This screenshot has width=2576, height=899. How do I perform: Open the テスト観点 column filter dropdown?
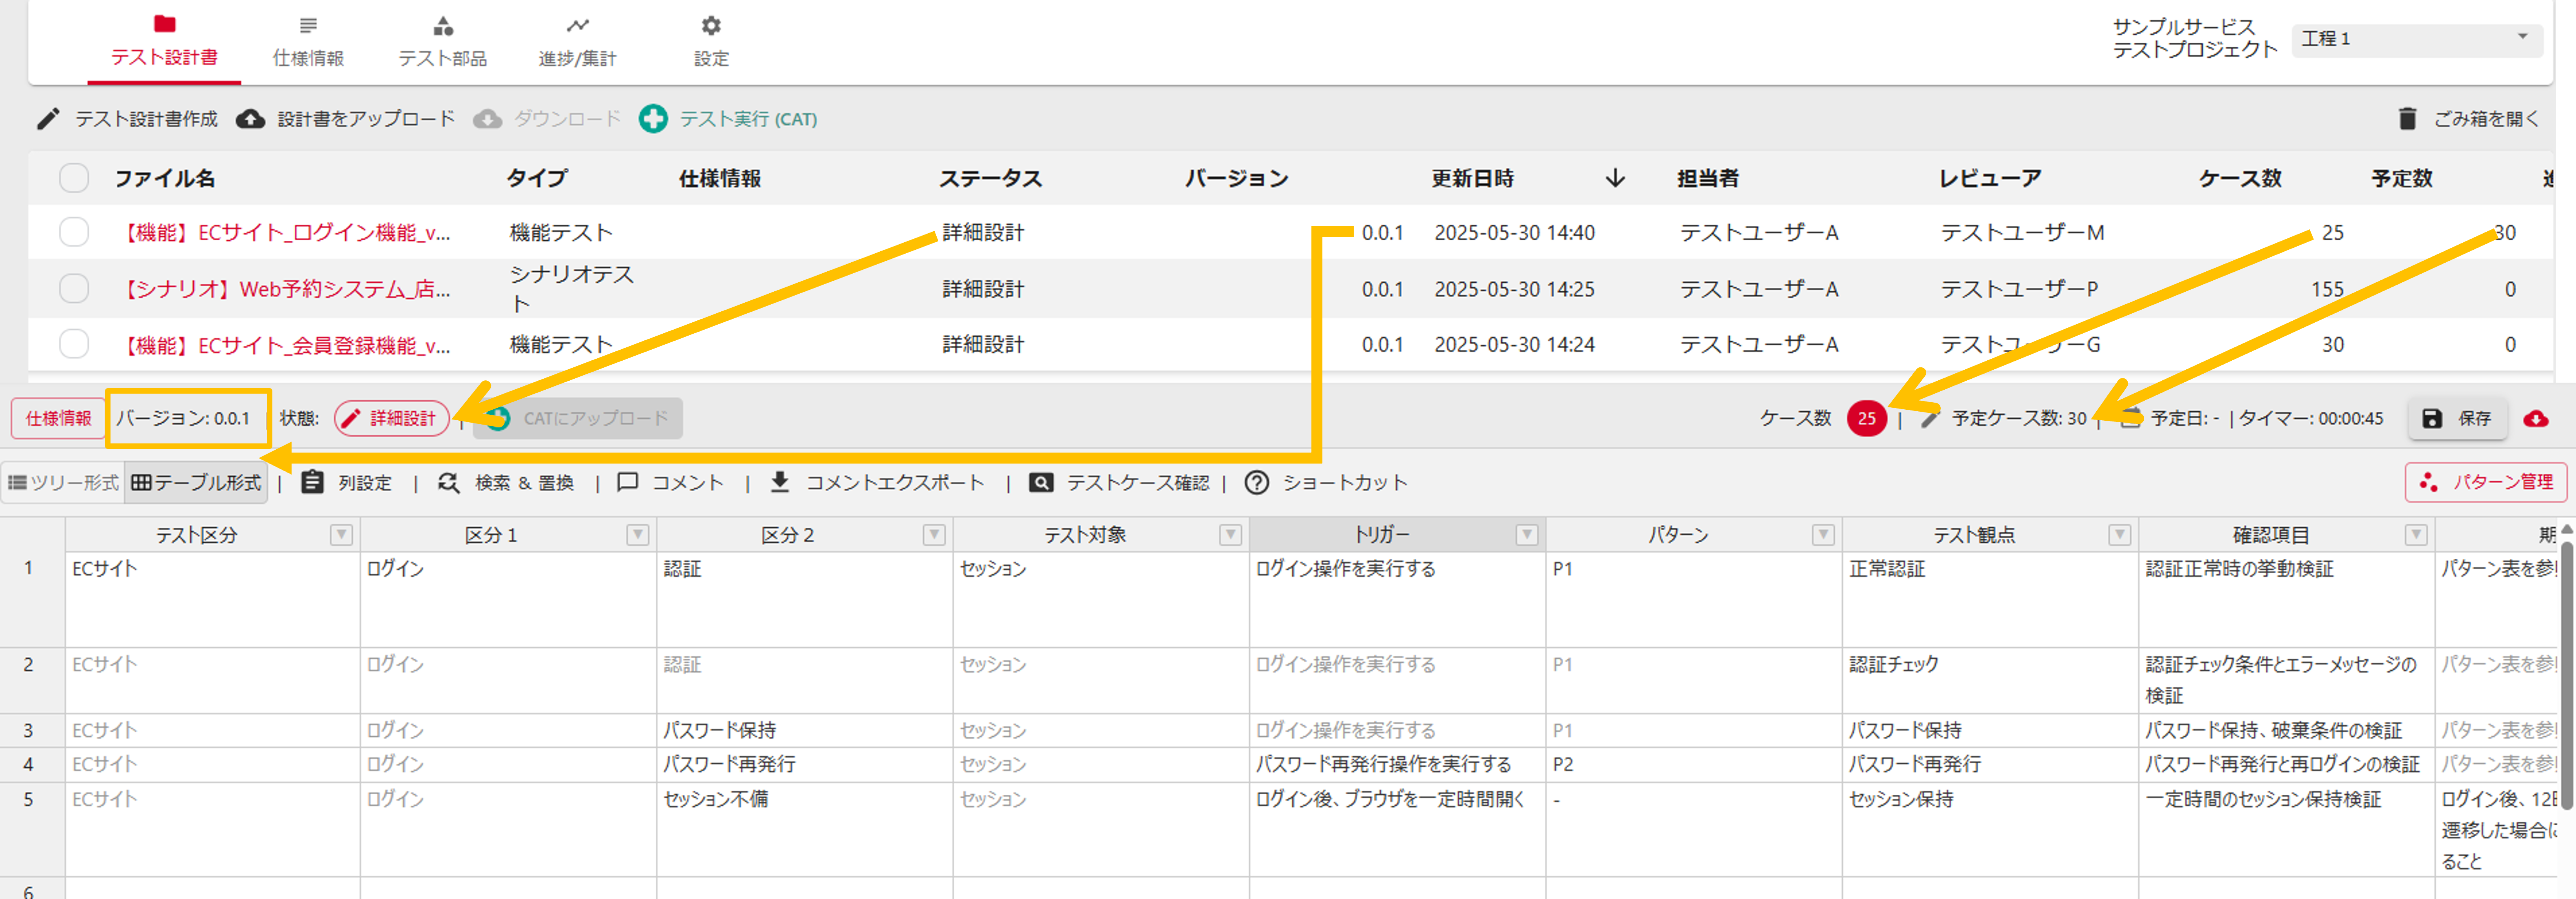[2119, 535]
